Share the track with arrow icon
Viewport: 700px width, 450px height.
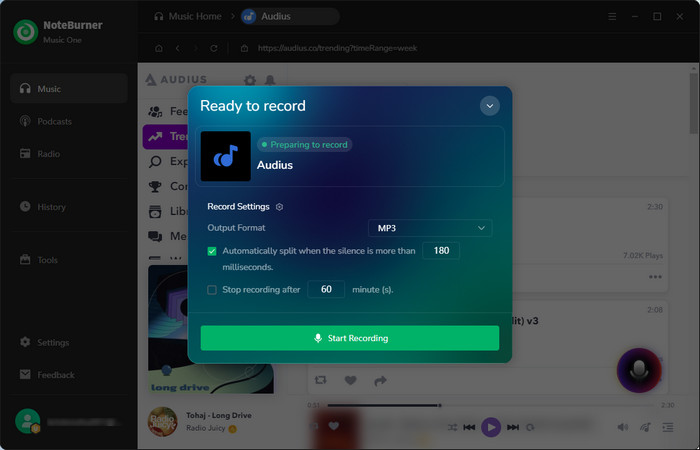(380, 380)
